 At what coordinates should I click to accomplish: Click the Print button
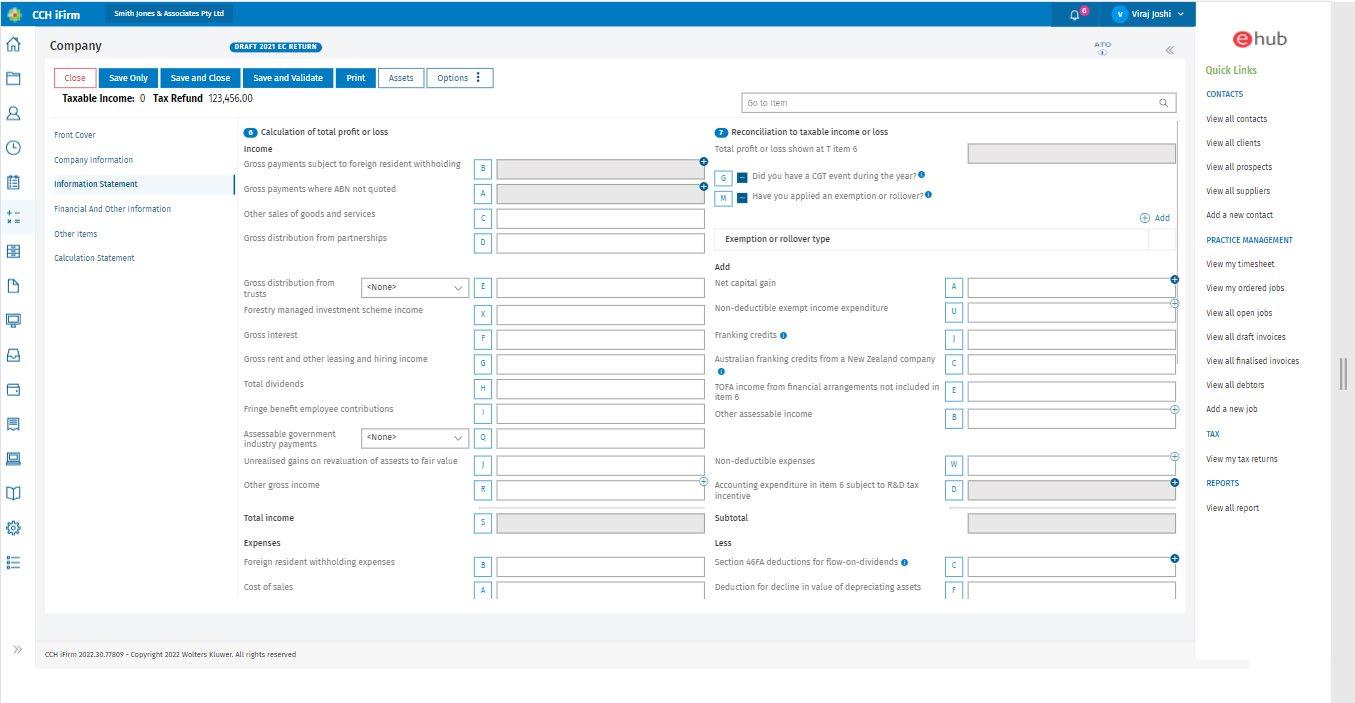pyautogui.click(x=355, y=78)
